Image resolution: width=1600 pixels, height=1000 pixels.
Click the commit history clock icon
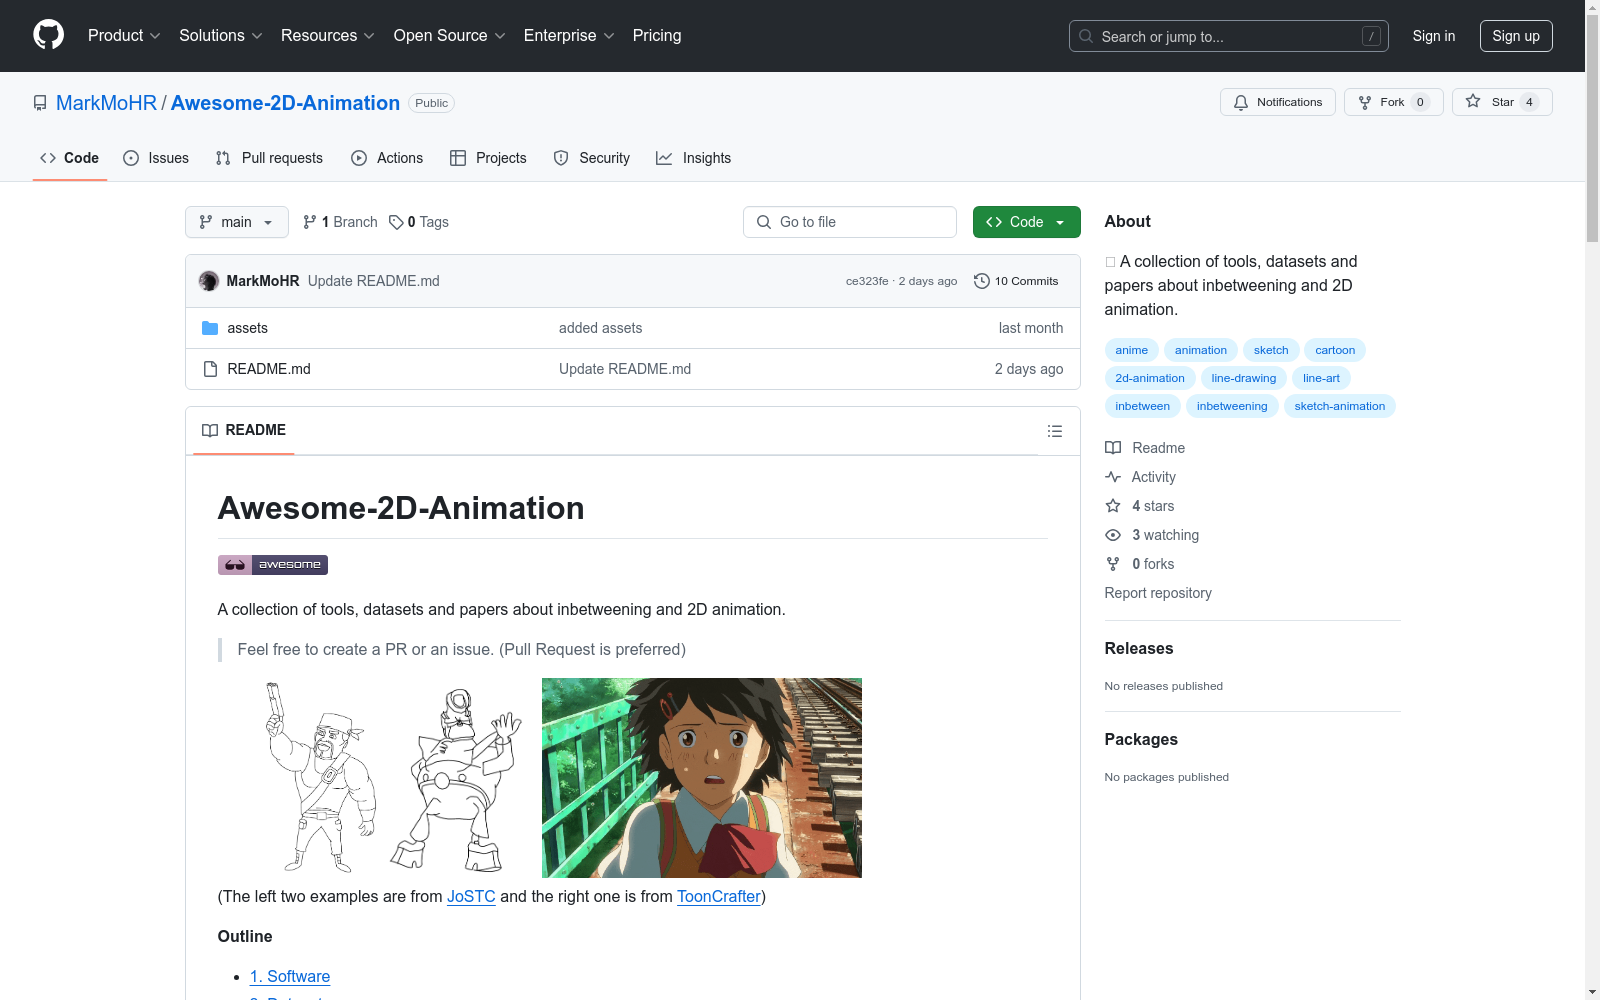(x=982, y=281)
